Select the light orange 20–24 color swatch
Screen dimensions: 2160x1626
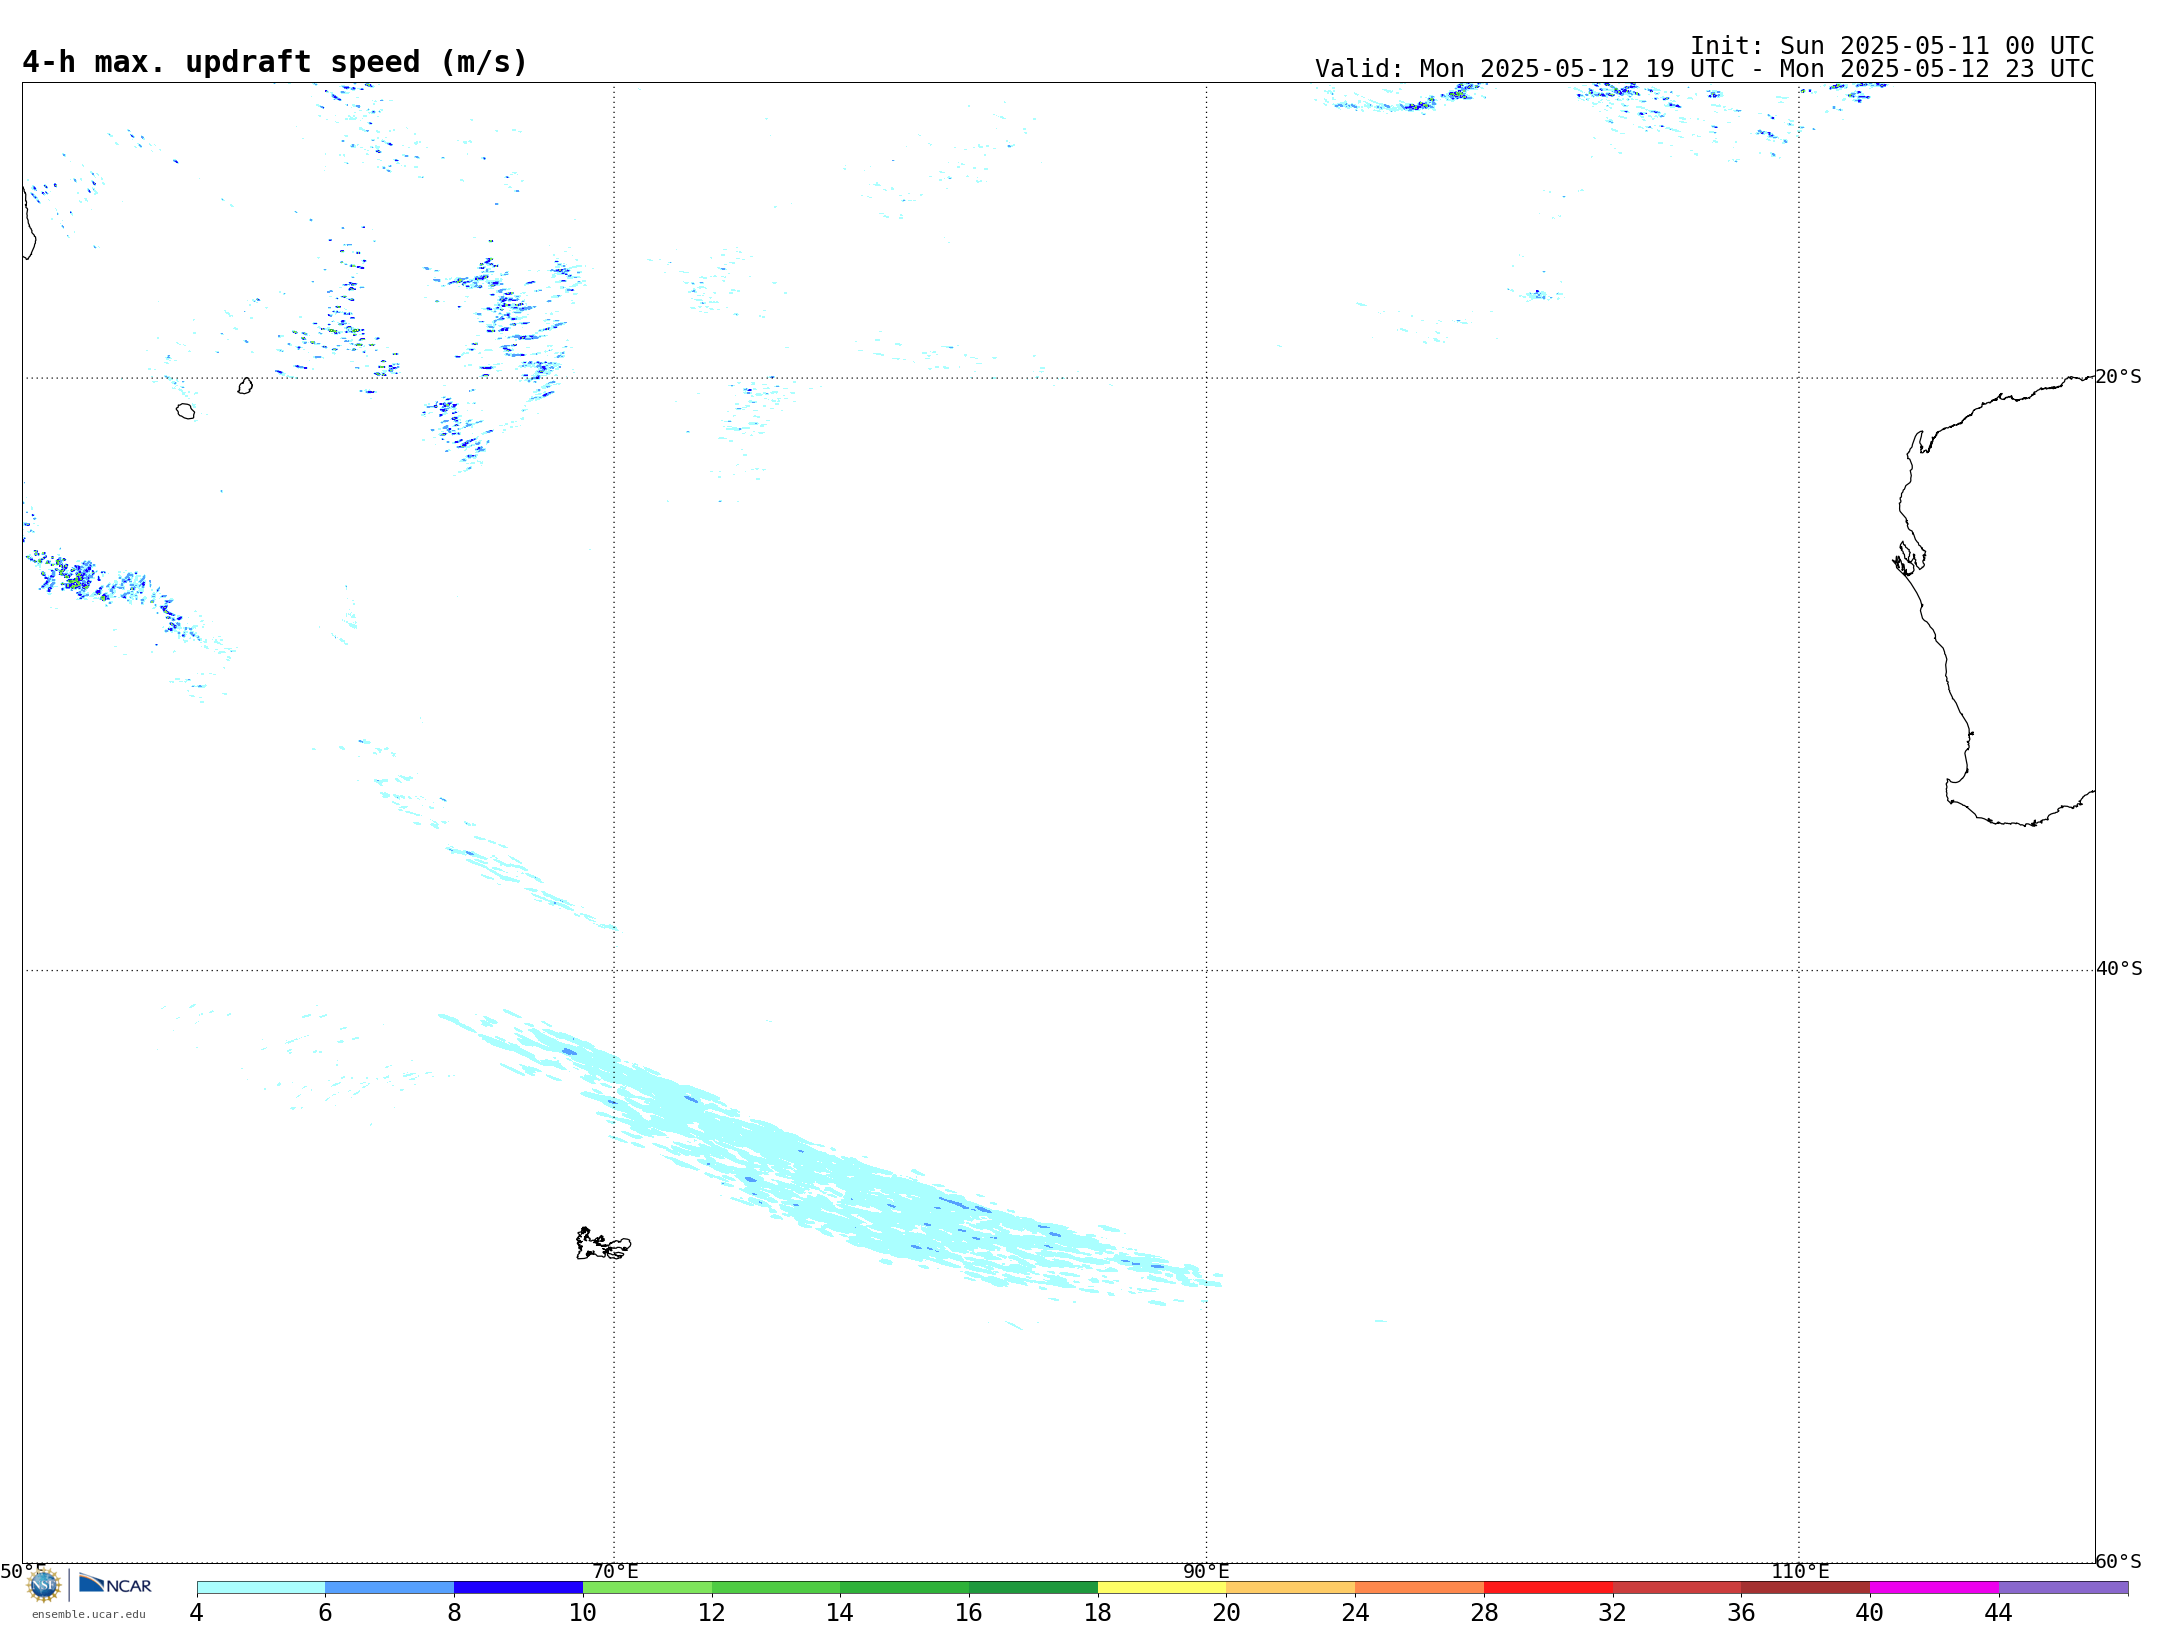tap(1291, 1587)
